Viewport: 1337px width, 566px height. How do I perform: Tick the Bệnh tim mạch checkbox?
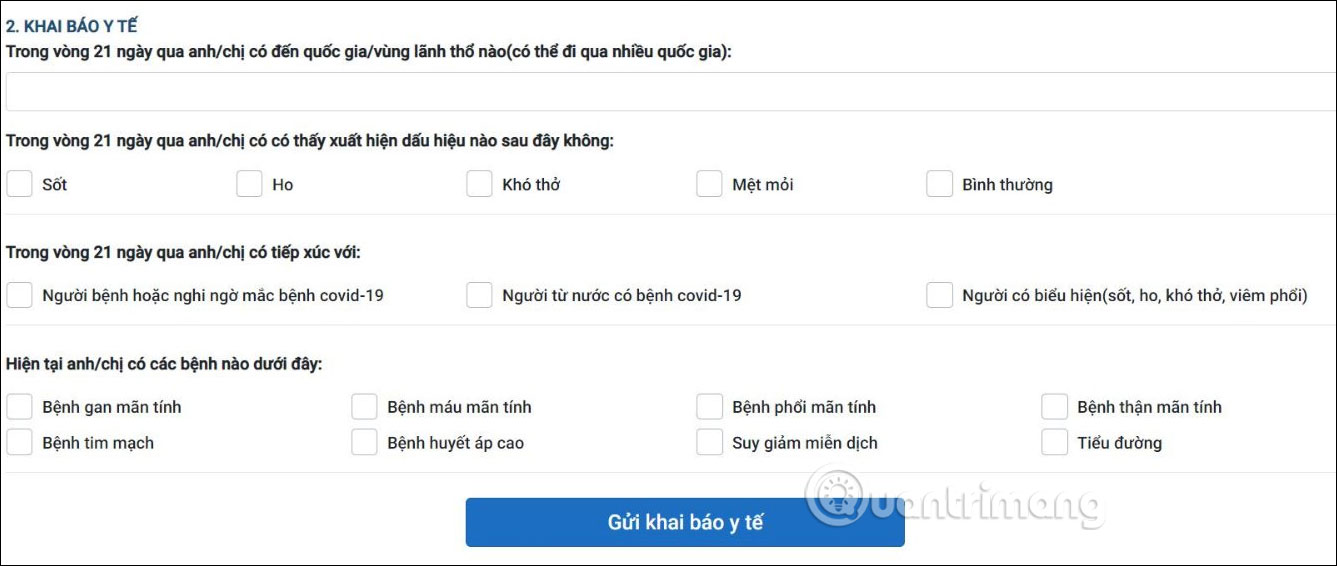[19, 442]
